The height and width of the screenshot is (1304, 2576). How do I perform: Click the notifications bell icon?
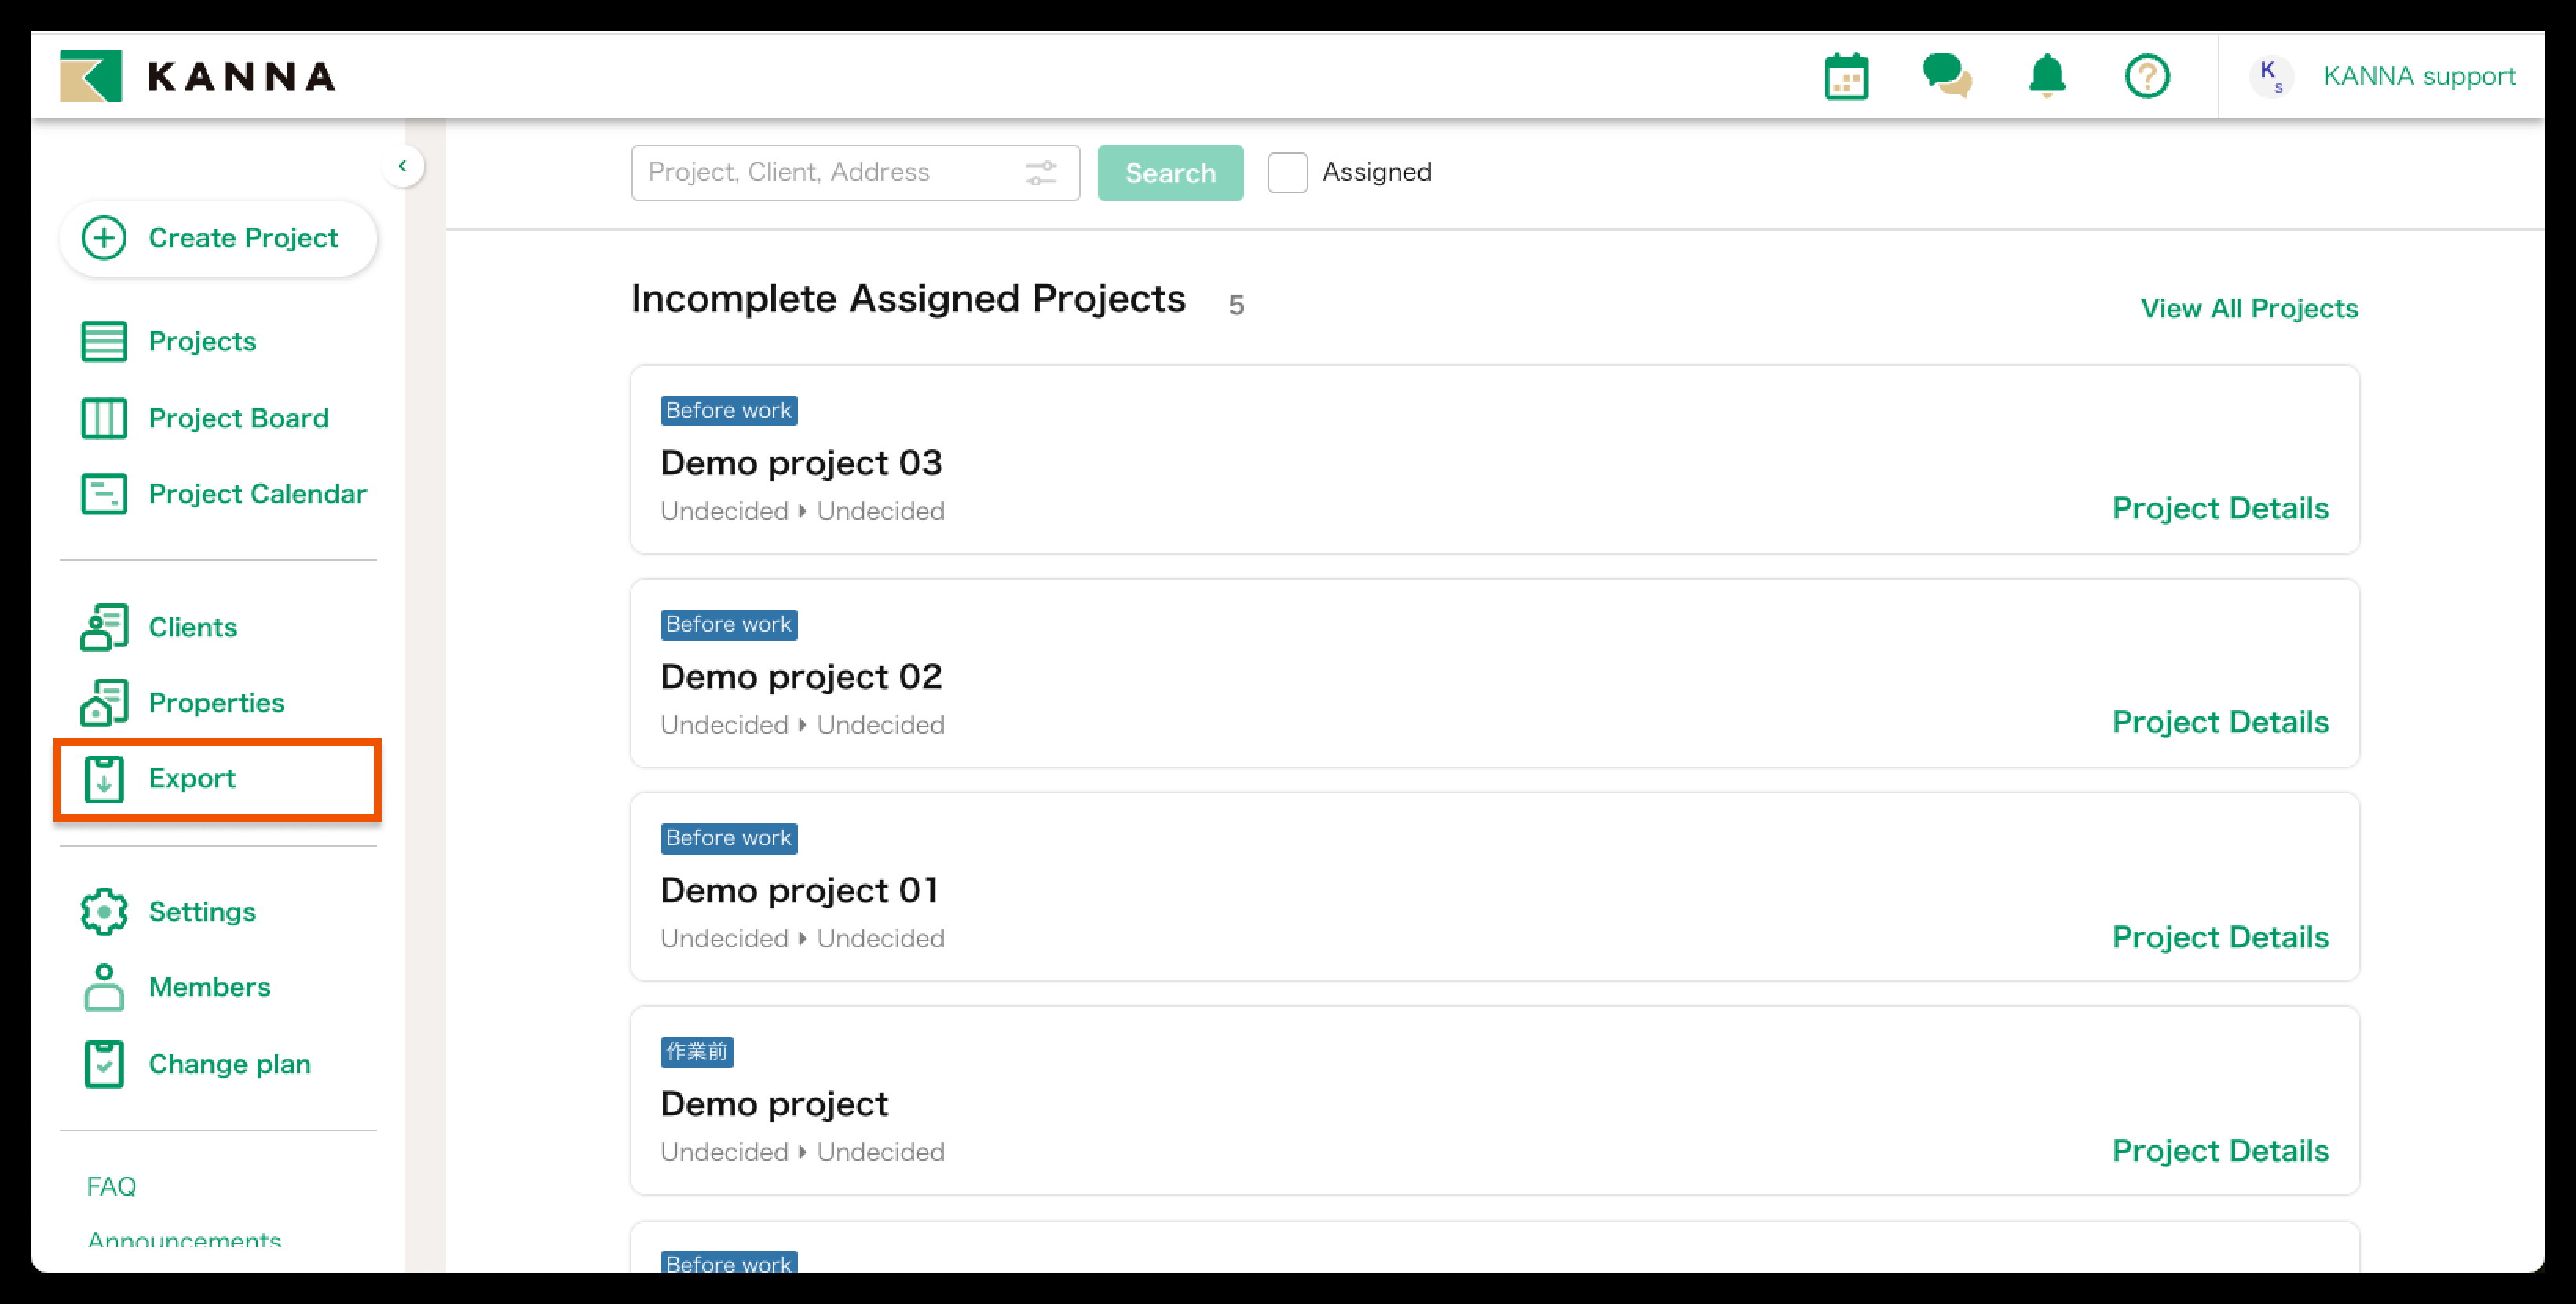click(x=2046, y=76)
